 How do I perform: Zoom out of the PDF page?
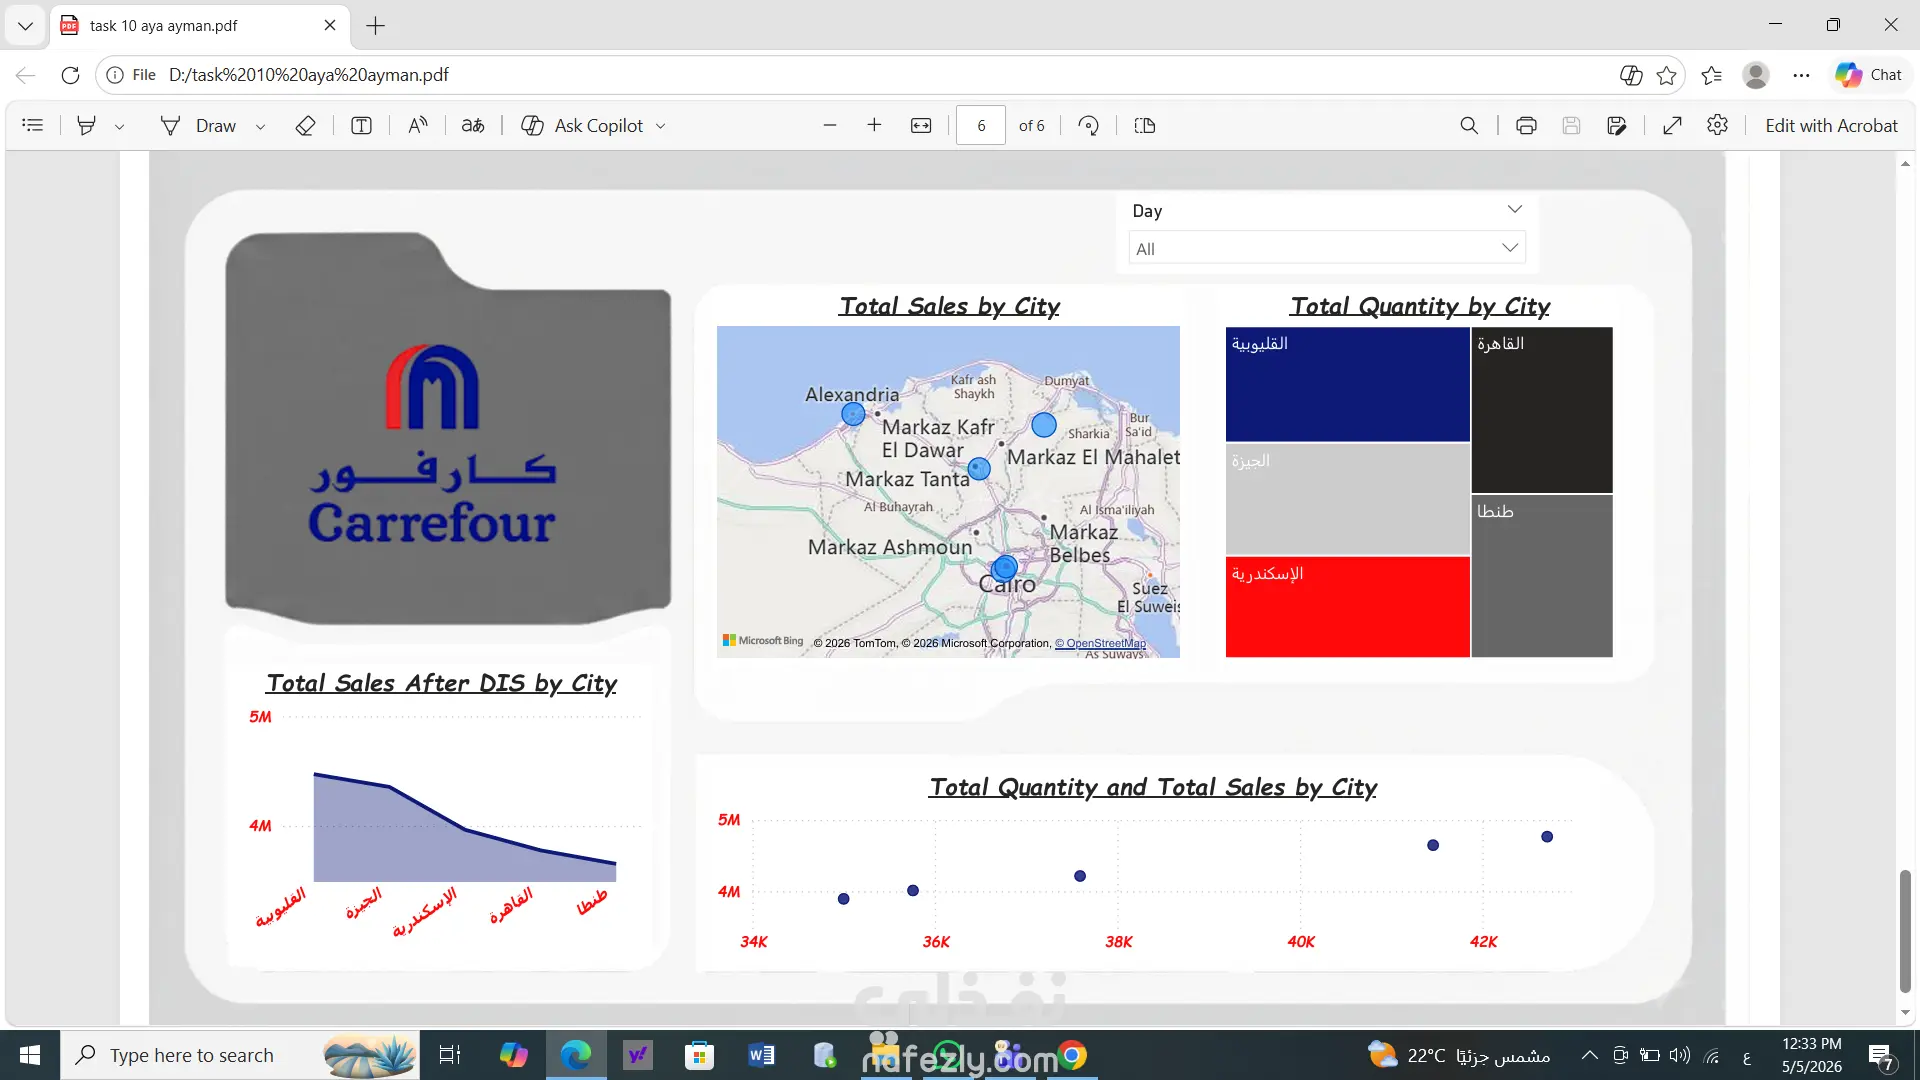830,126
